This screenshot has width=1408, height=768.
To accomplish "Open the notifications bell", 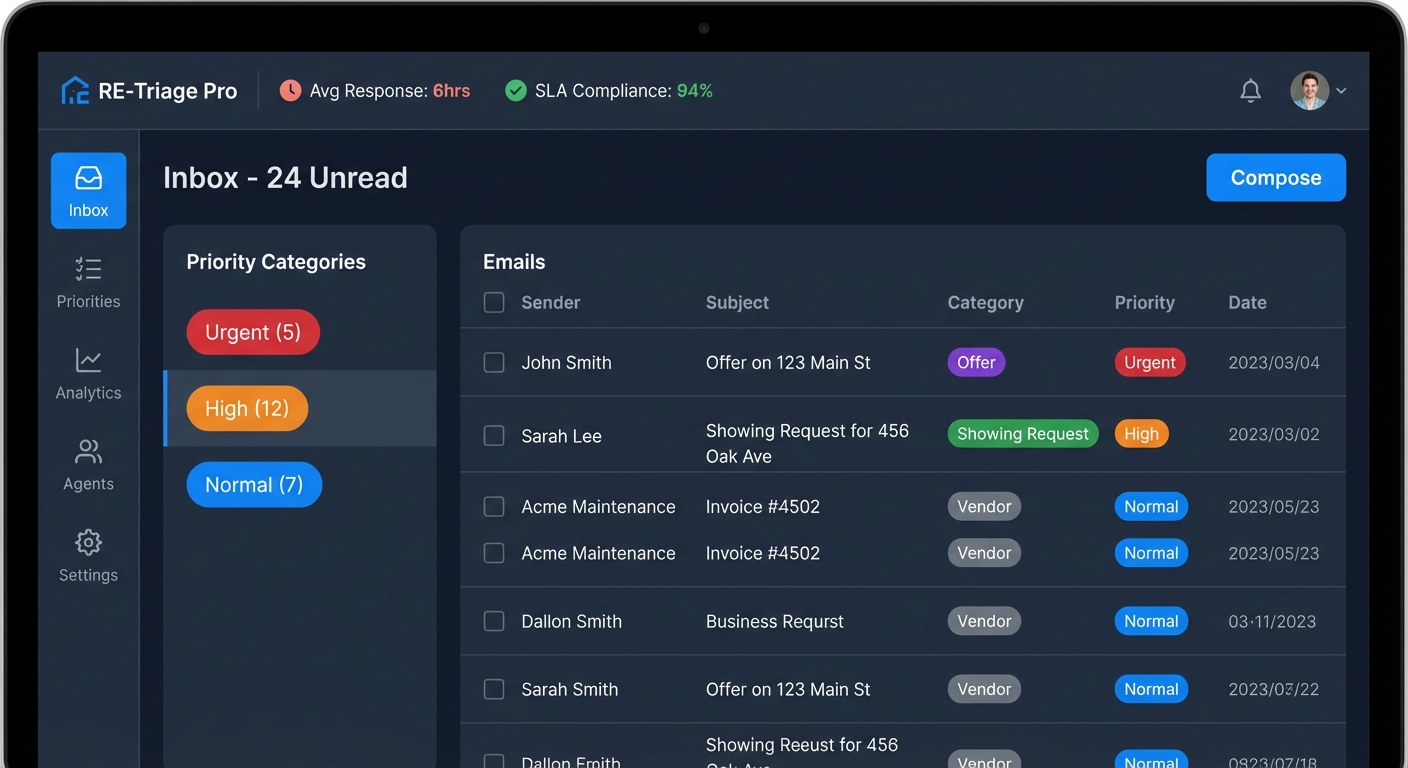I will (1250, 91).
